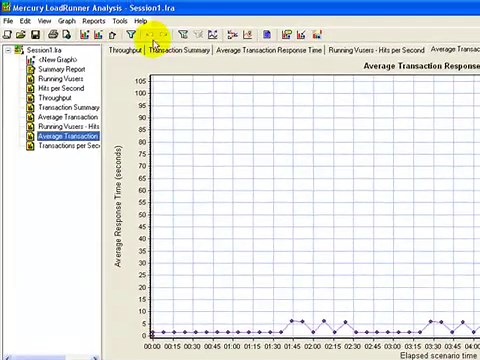This screenshot has width=480, height=360.
Task: Open print preview with the page-and-magnifier icon
Action: tap(66, 34)
